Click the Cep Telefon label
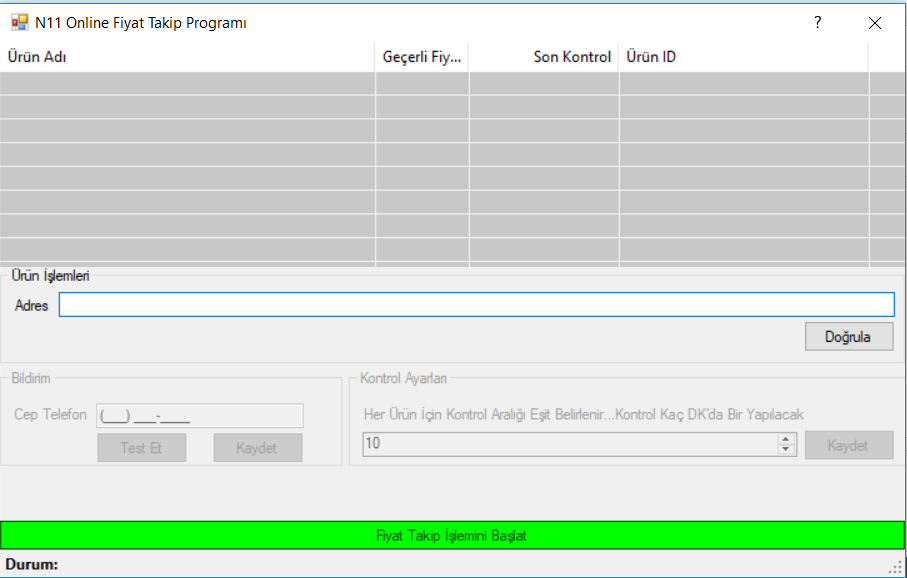907x578 pixels. [50, 414]
